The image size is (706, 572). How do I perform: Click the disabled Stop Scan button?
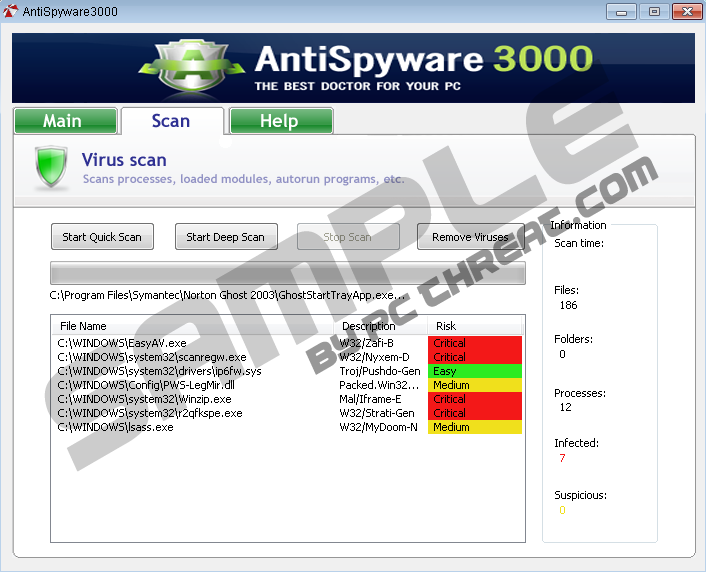pos(348,236)
